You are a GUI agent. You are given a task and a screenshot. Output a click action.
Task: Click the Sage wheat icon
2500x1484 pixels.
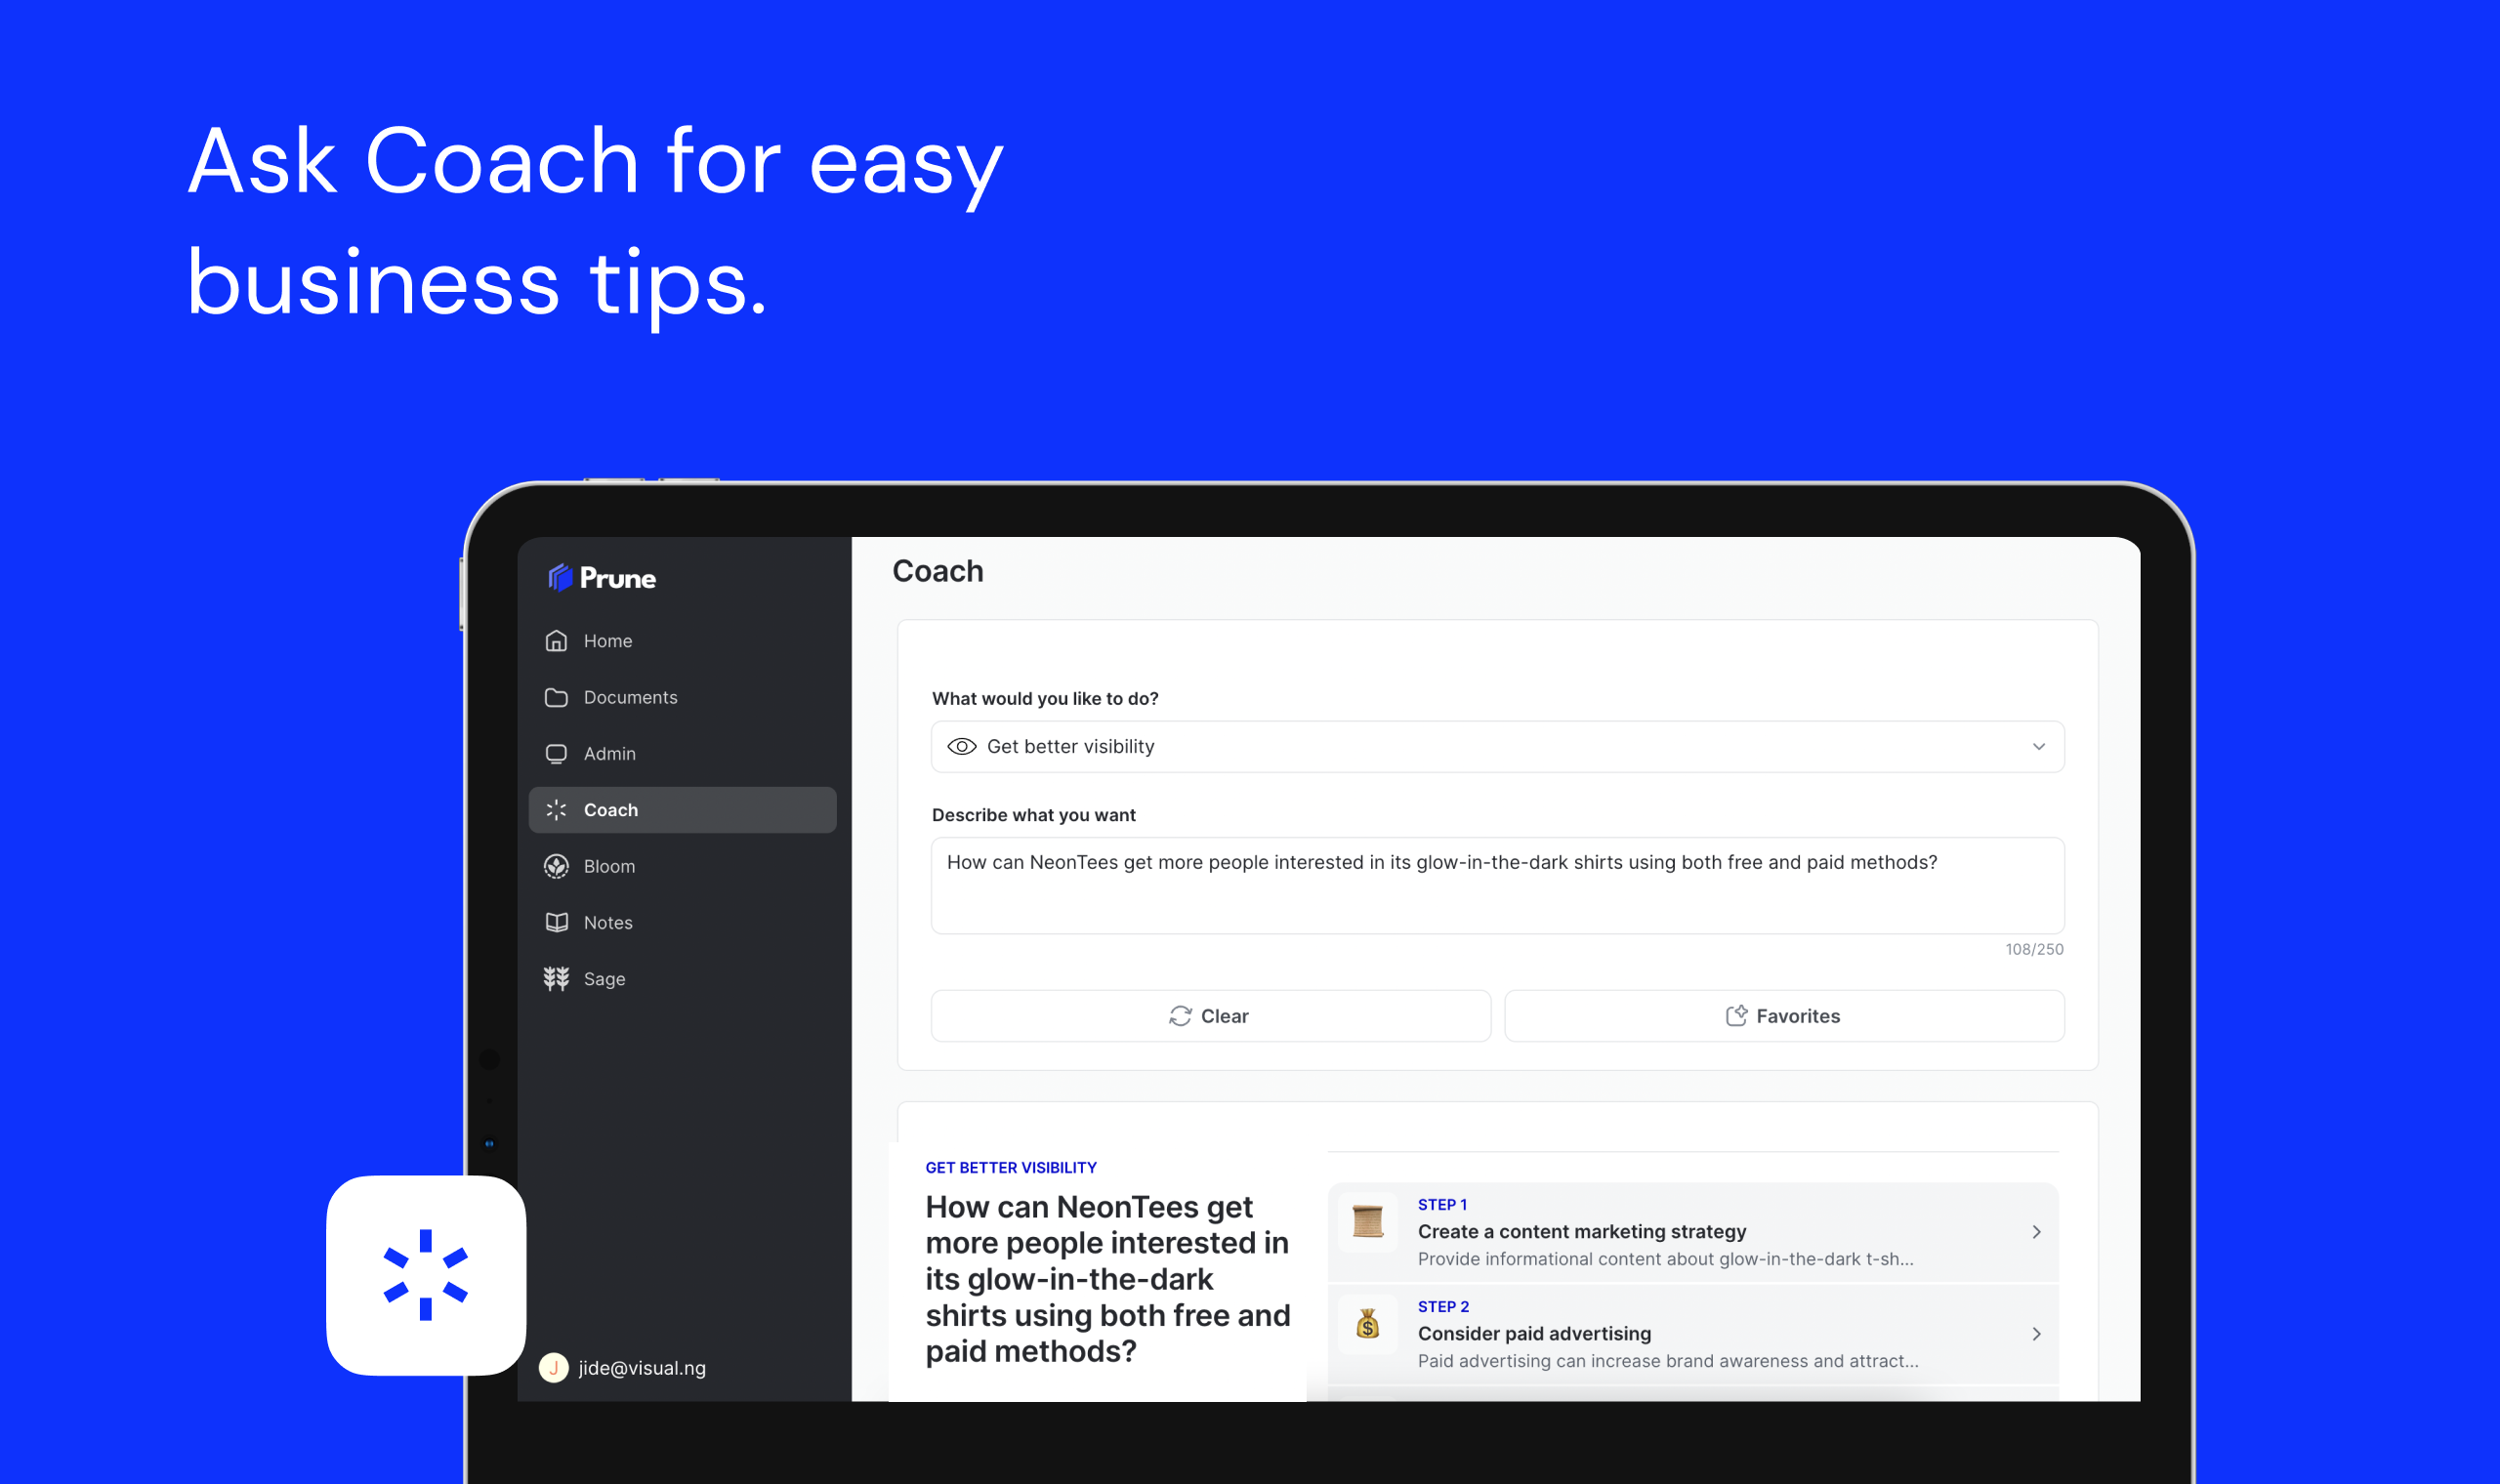556,978
